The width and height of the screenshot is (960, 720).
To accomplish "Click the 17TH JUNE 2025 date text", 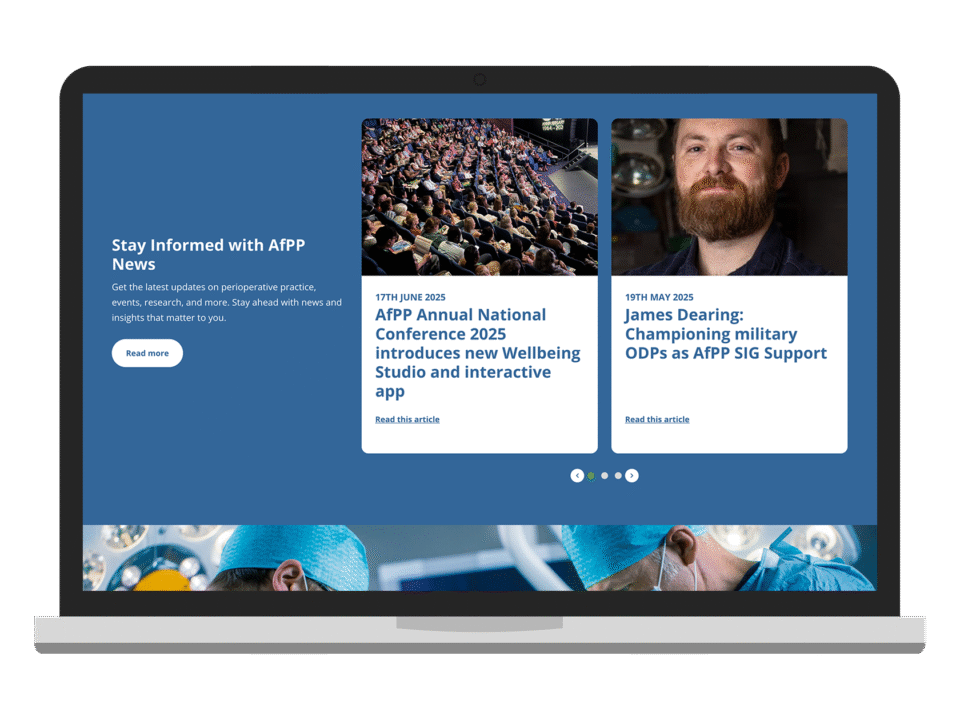I will click(410, 298).
